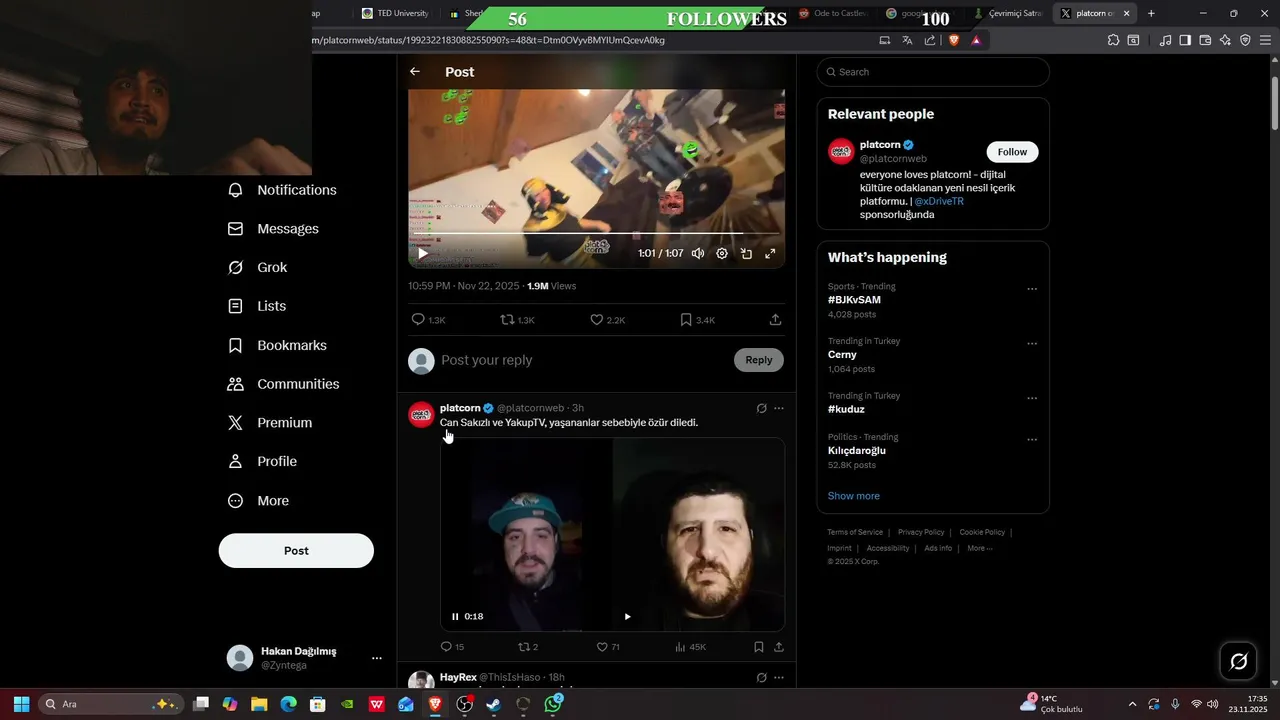Play the top video
This screenshot has height=720, width=1280.
click(x=422, y=254)
